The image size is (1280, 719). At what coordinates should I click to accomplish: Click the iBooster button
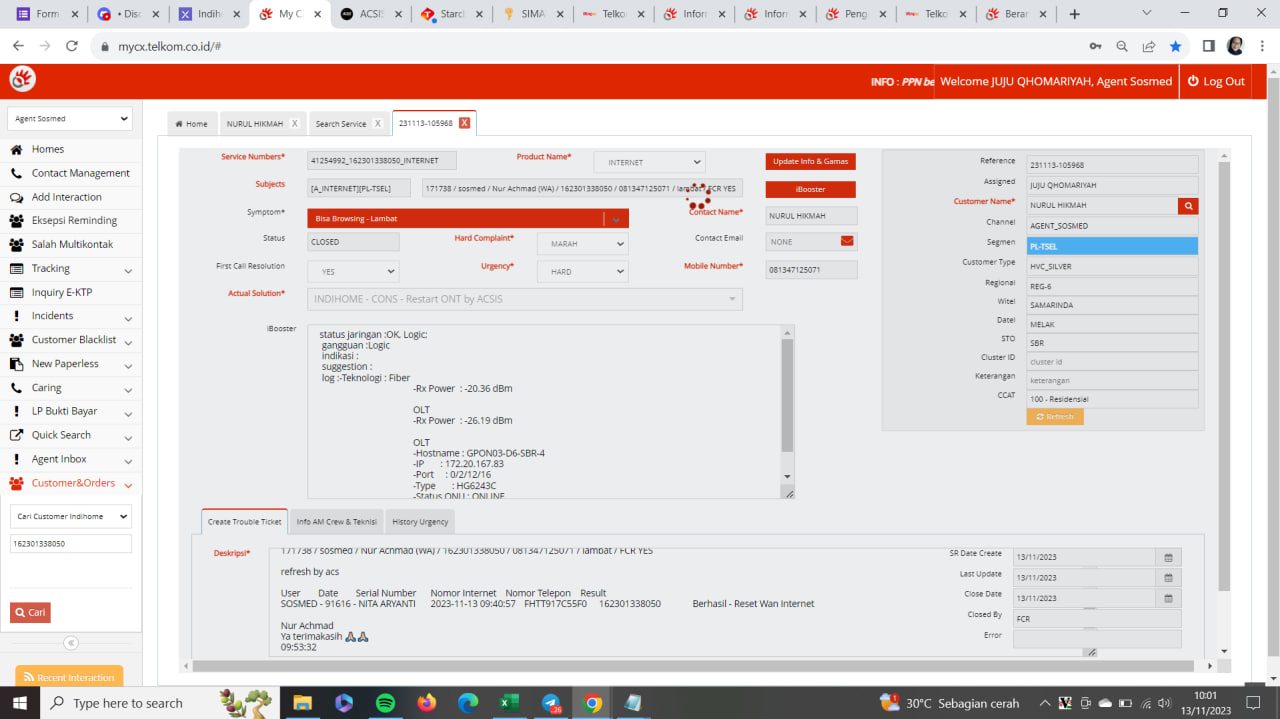810,189
